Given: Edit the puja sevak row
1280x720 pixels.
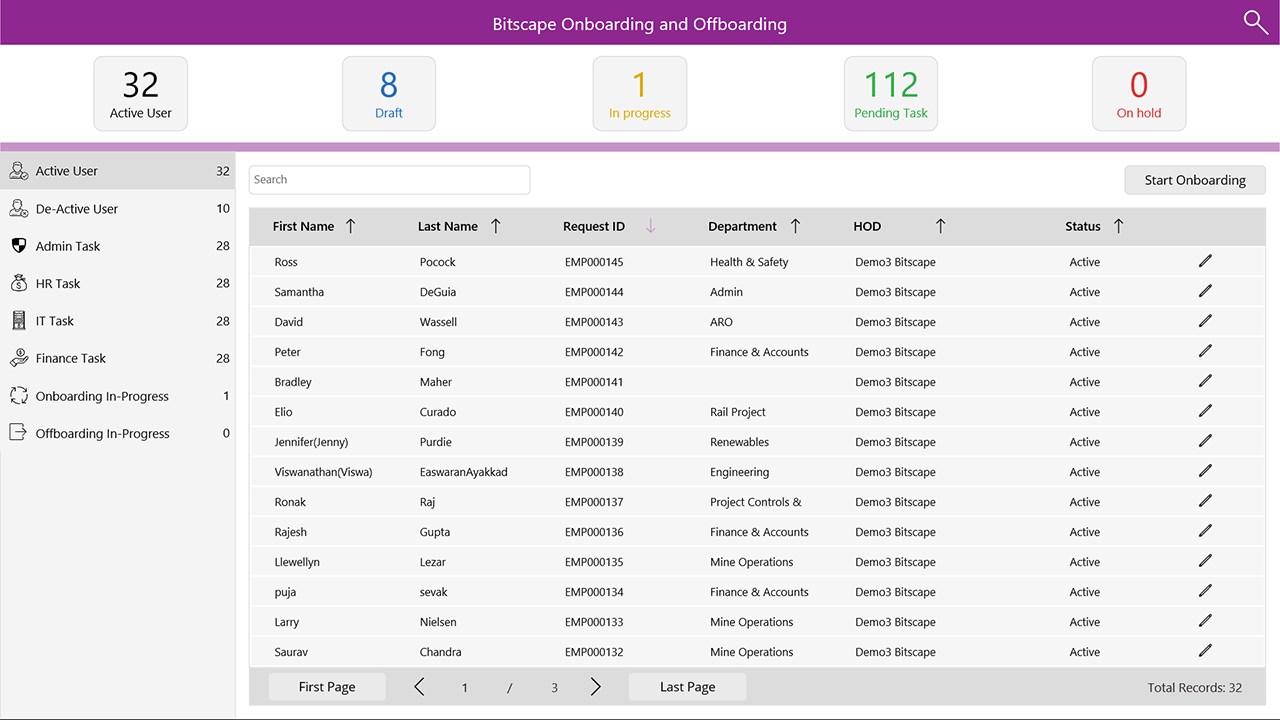Looking at the screenshot, I should [1205, 591].
